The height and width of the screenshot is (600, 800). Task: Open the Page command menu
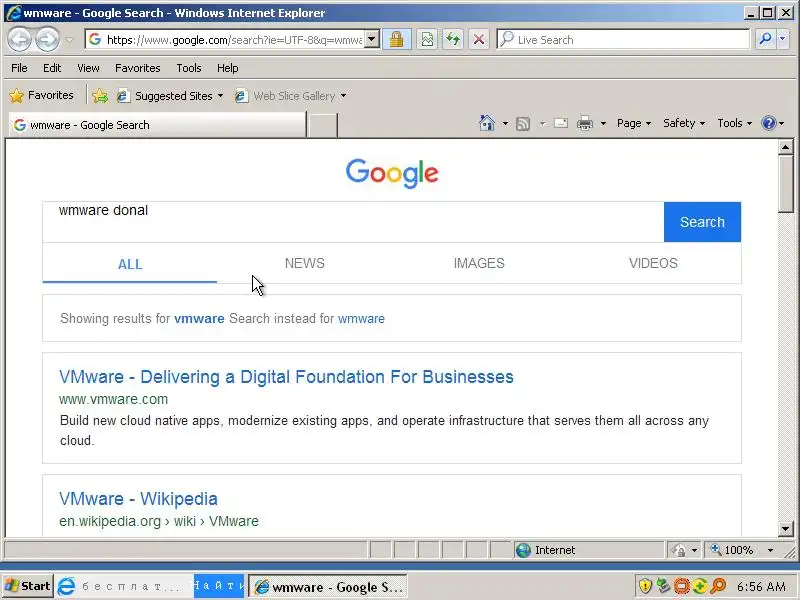click(634, 123)
